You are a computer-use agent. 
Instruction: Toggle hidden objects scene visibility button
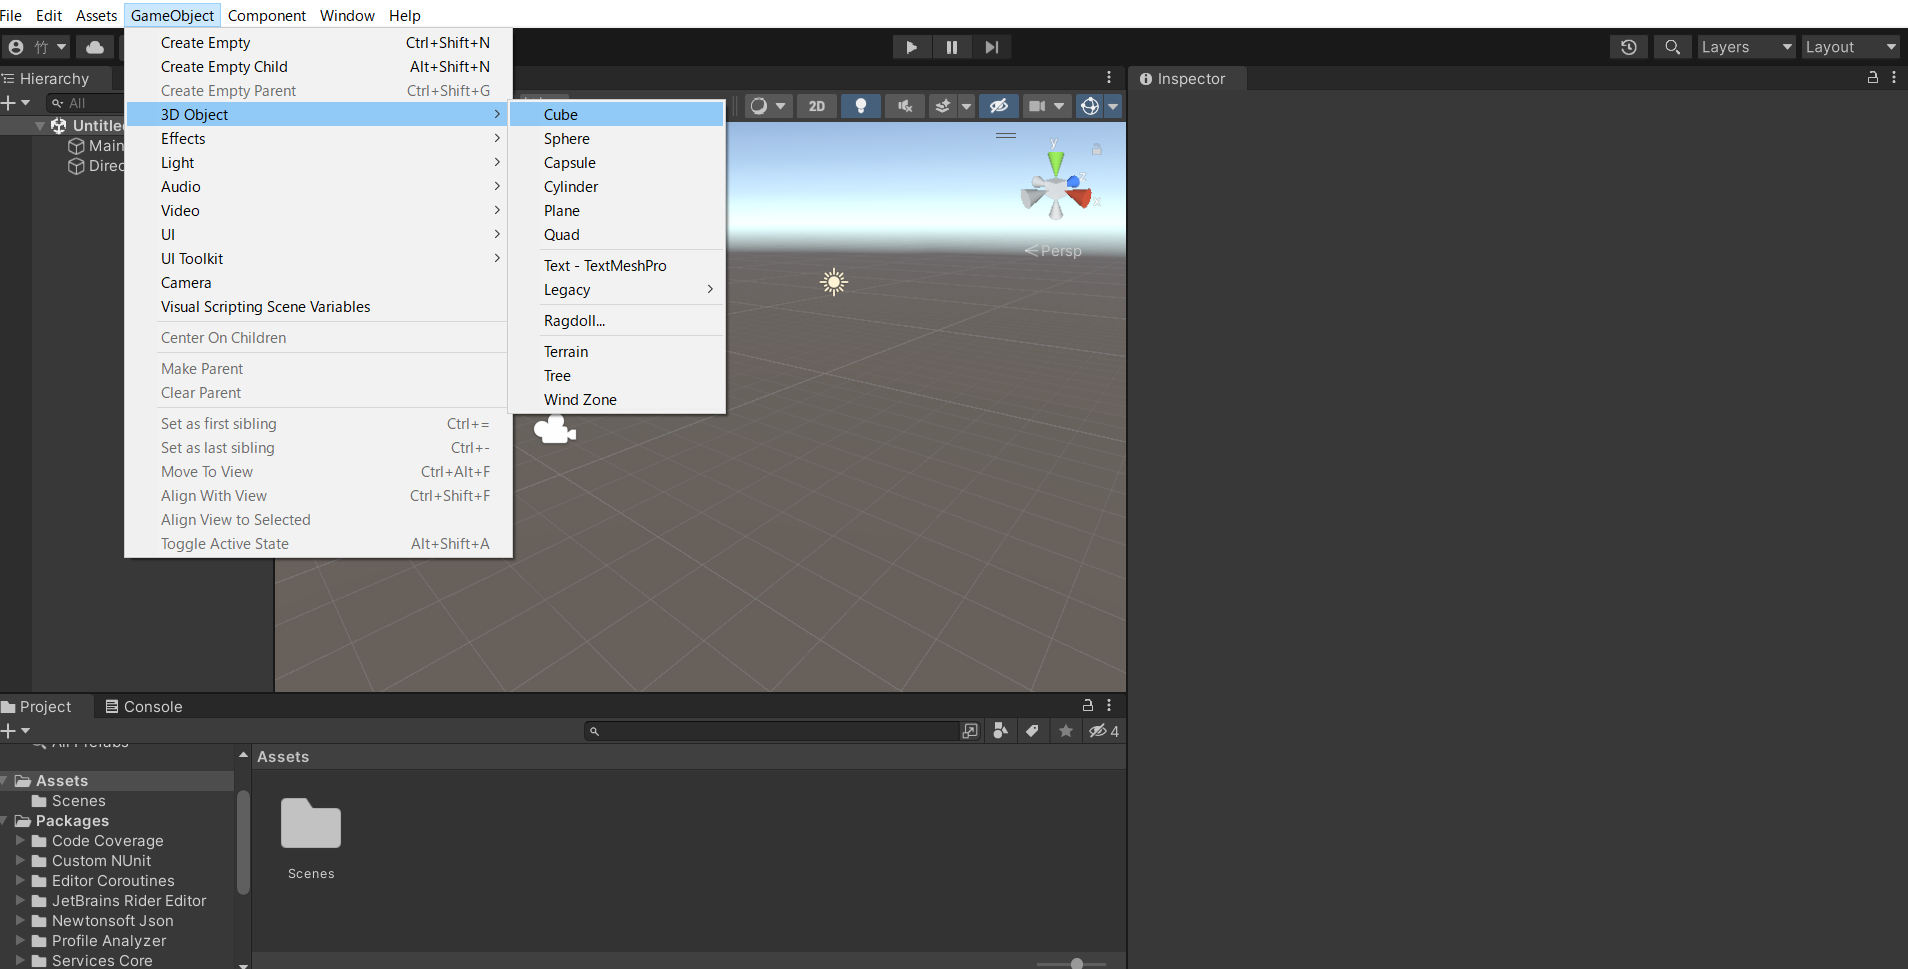[x=998, y=106]
